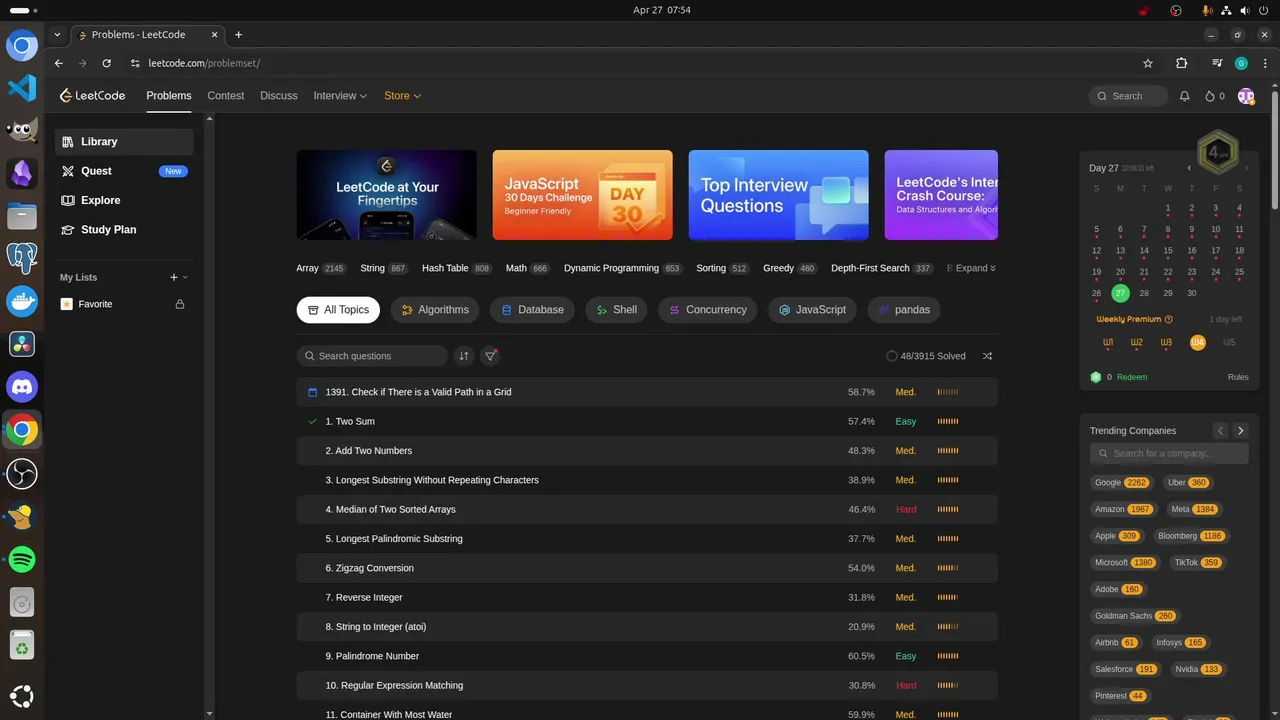1280x720 pixels.
Task: Open W1 weekly premium badge
Action: point(1108,342)
